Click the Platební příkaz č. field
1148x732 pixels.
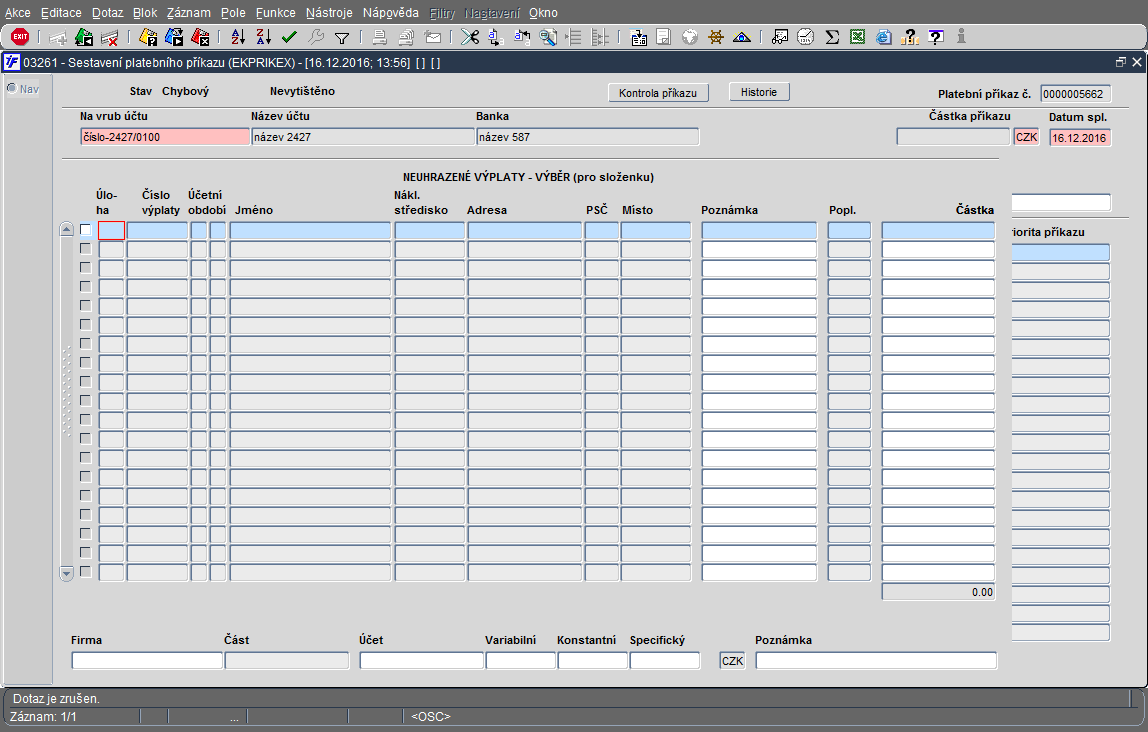pos(1076,94)
